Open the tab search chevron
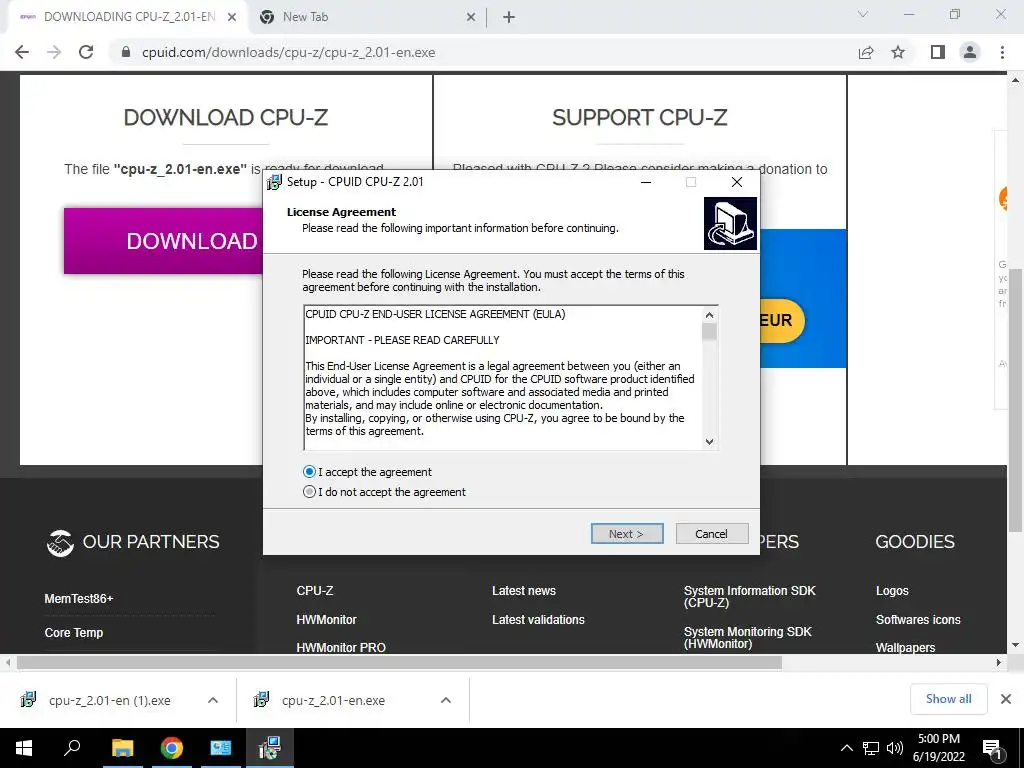This screenshot has width=1024, height=768. 863,14
